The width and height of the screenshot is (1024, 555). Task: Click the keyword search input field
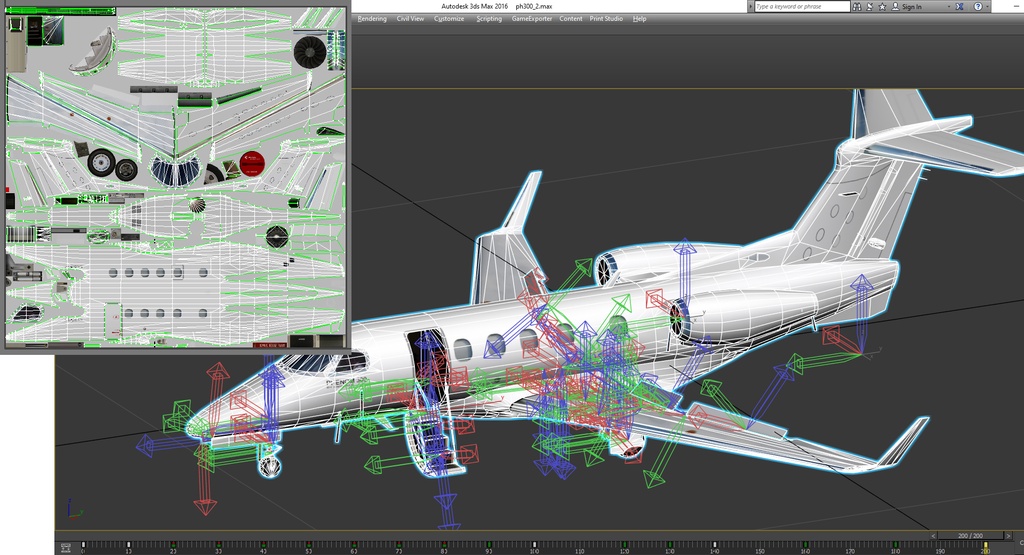coord(801,6)
